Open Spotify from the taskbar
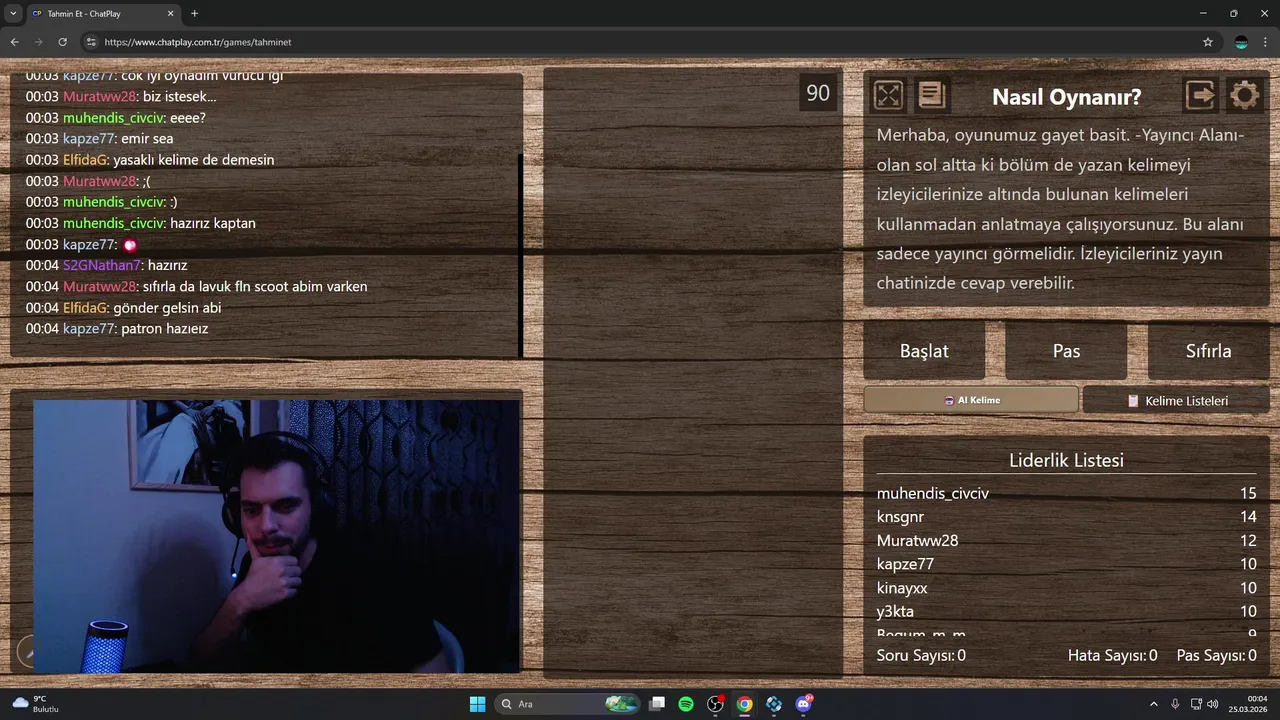Screen dimensions: 1280x720 coord(686,704)
